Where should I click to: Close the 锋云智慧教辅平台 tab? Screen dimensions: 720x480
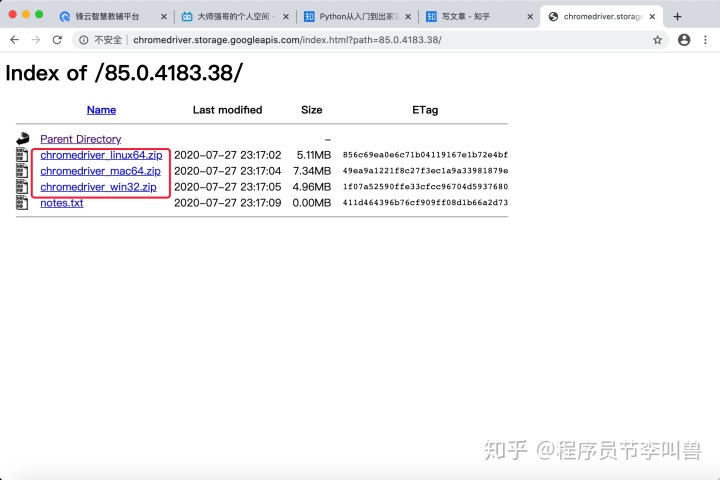[163, 17]
